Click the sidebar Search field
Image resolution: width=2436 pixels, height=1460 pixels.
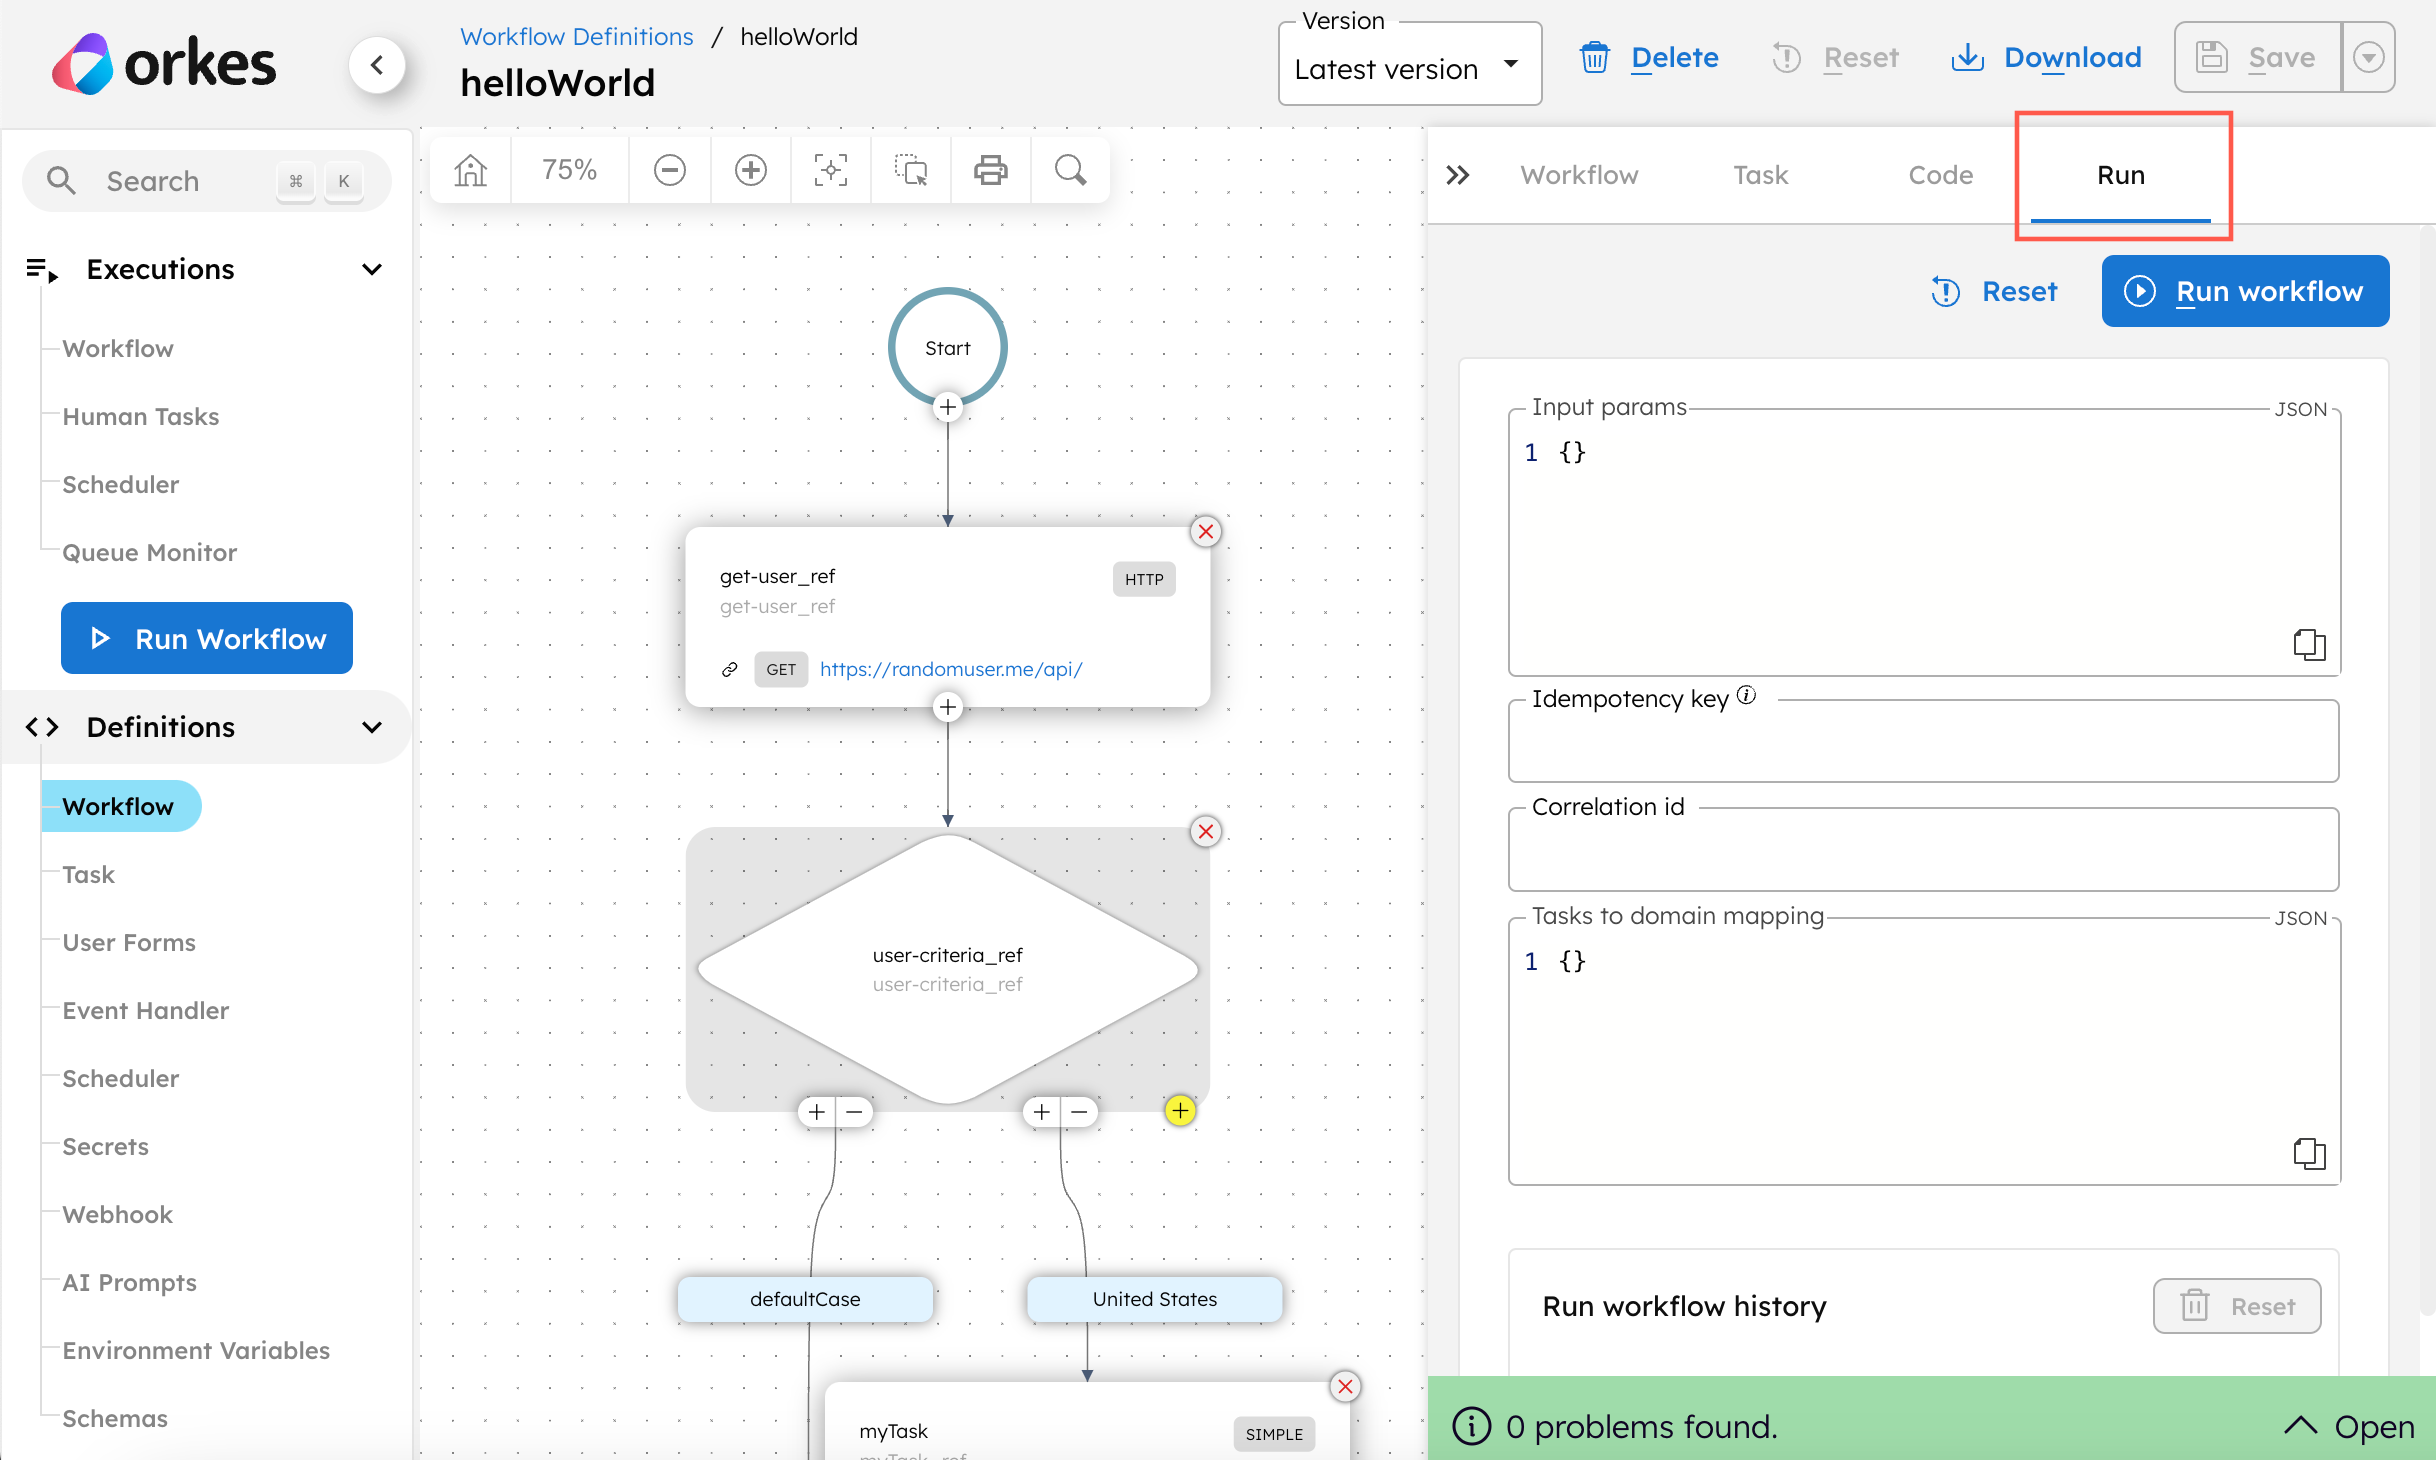(207, 181)
